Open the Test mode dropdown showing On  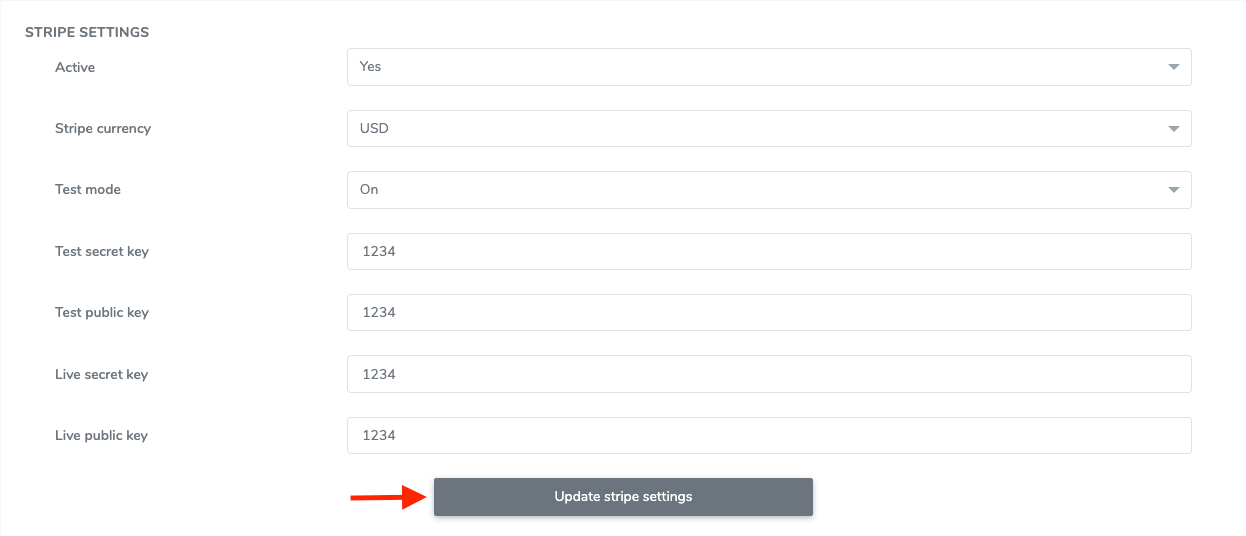[768, 190]
